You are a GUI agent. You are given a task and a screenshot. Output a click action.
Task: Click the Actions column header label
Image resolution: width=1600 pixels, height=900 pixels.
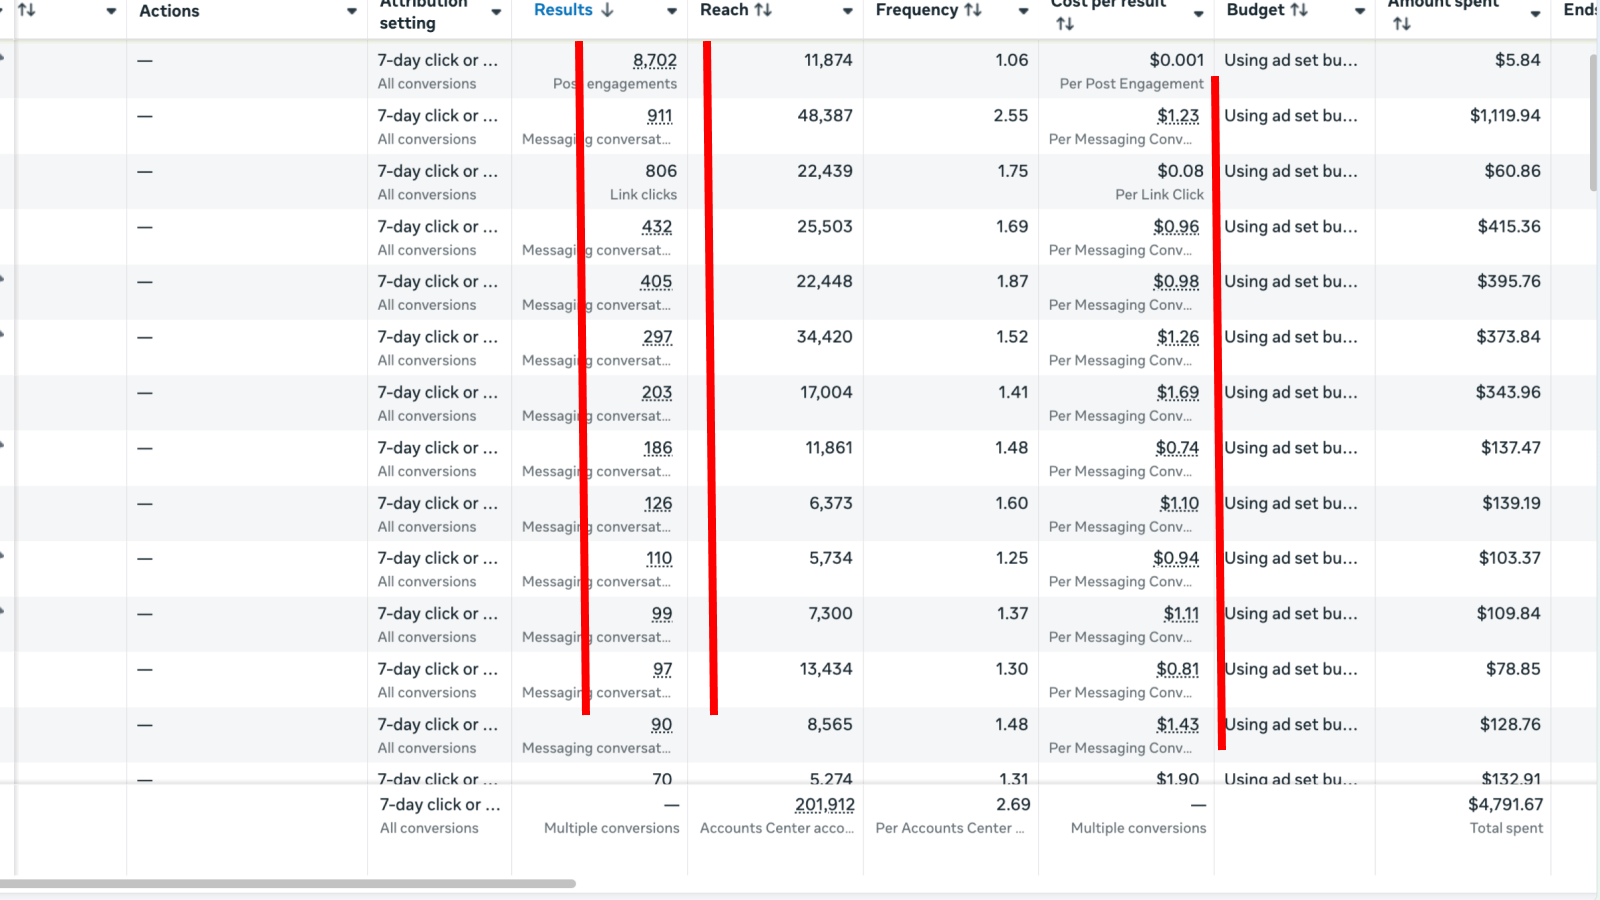pyautogui.click(x=169, y=11)
